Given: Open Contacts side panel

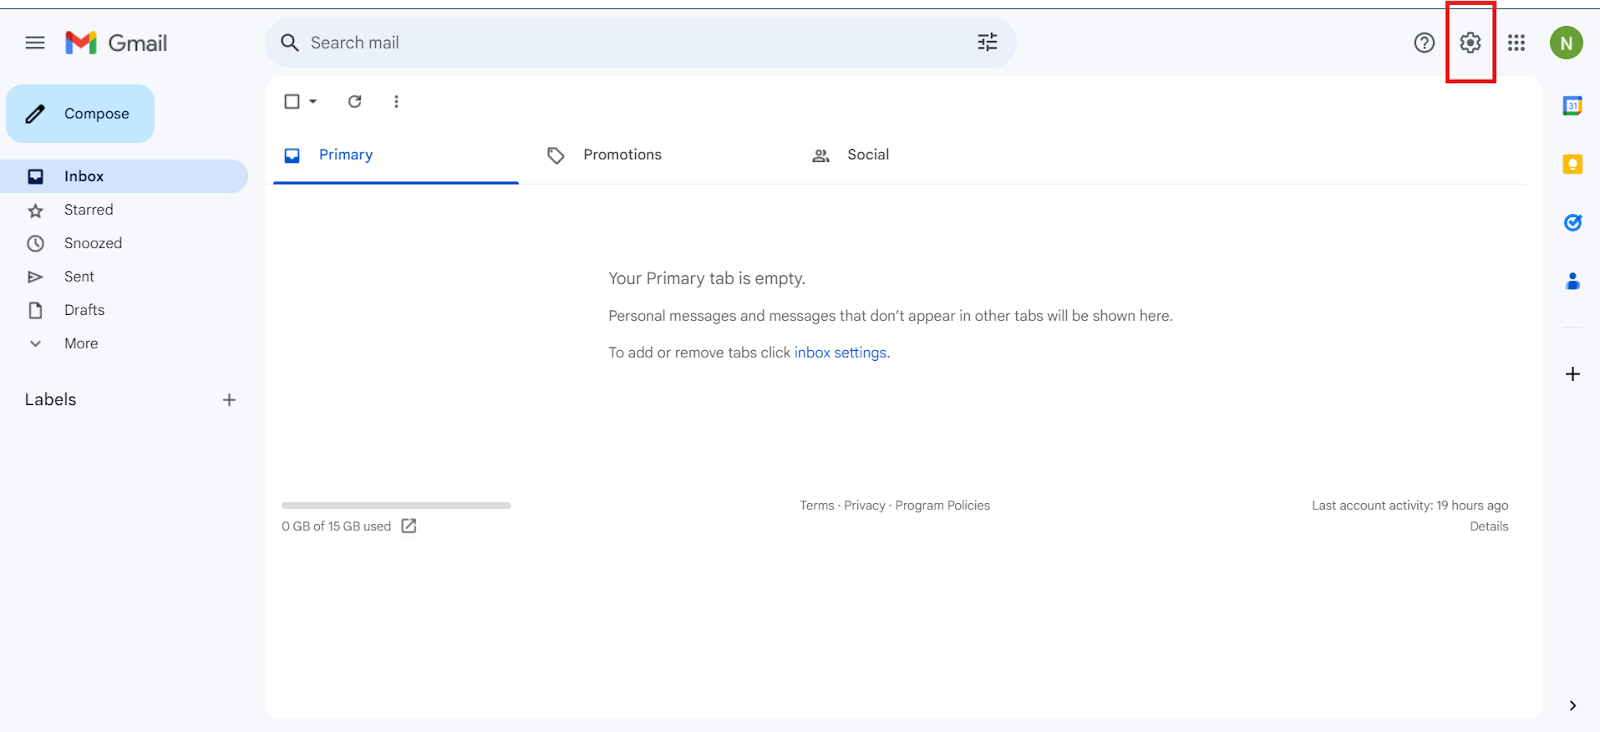Looking at the screenshot, I should (x=1573, y=281).
